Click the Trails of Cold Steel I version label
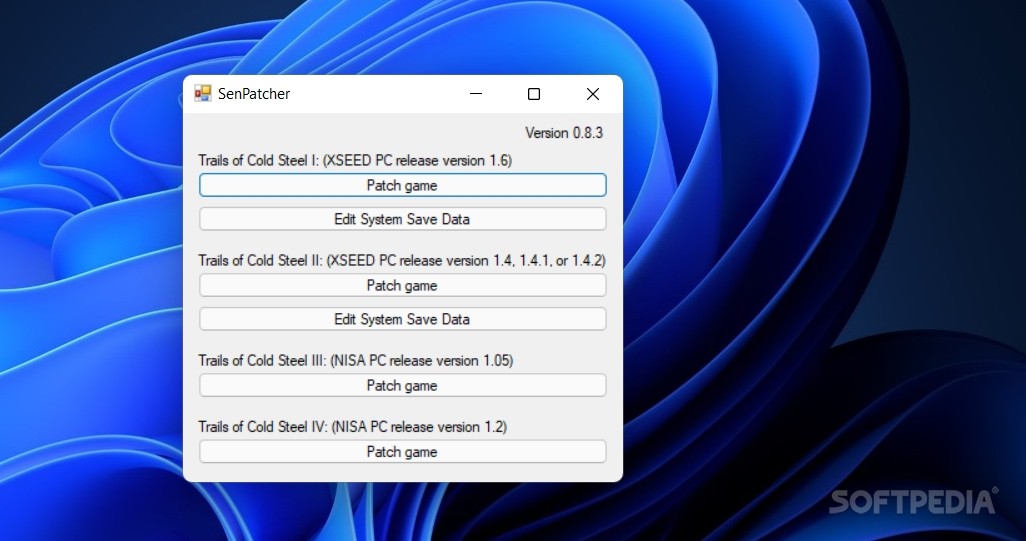The width and height of the screenshot is (1026, 541). click(355, 160)
